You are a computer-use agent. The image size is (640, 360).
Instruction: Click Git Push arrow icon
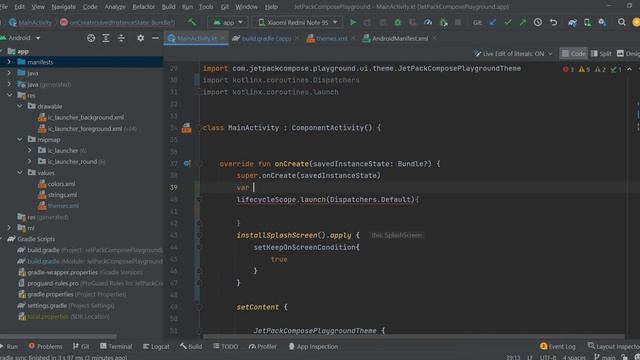[x=523, y=22]
